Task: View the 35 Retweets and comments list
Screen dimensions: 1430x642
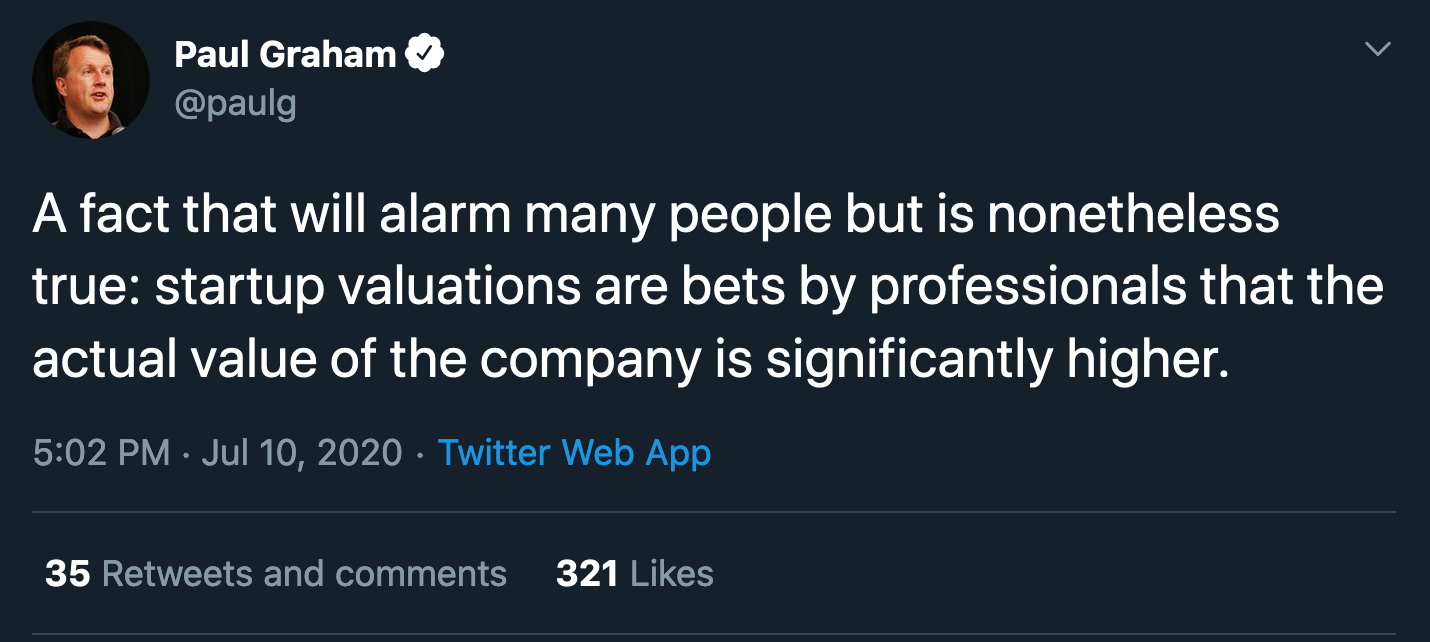Action: click(x=276, y=574)
